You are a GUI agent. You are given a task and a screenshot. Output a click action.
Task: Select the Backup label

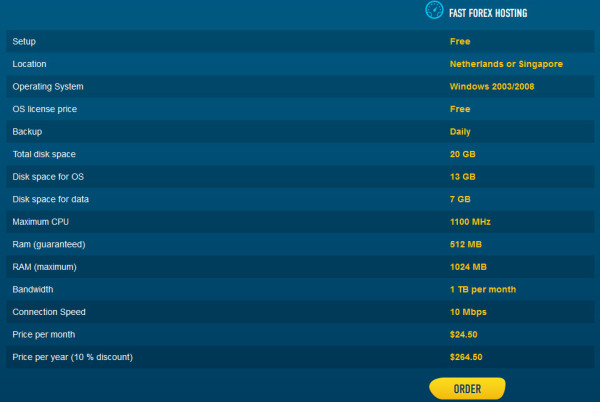[27, 132]
